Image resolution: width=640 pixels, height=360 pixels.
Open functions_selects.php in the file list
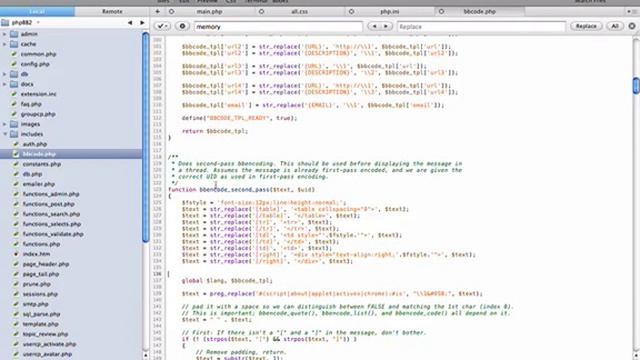coord(52,224)
